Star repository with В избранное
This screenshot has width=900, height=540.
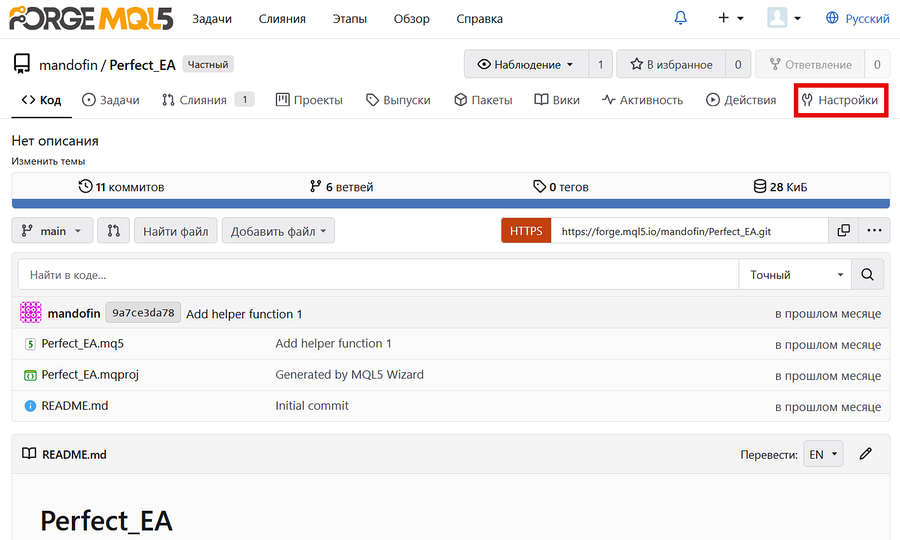(x=671, y=64)
